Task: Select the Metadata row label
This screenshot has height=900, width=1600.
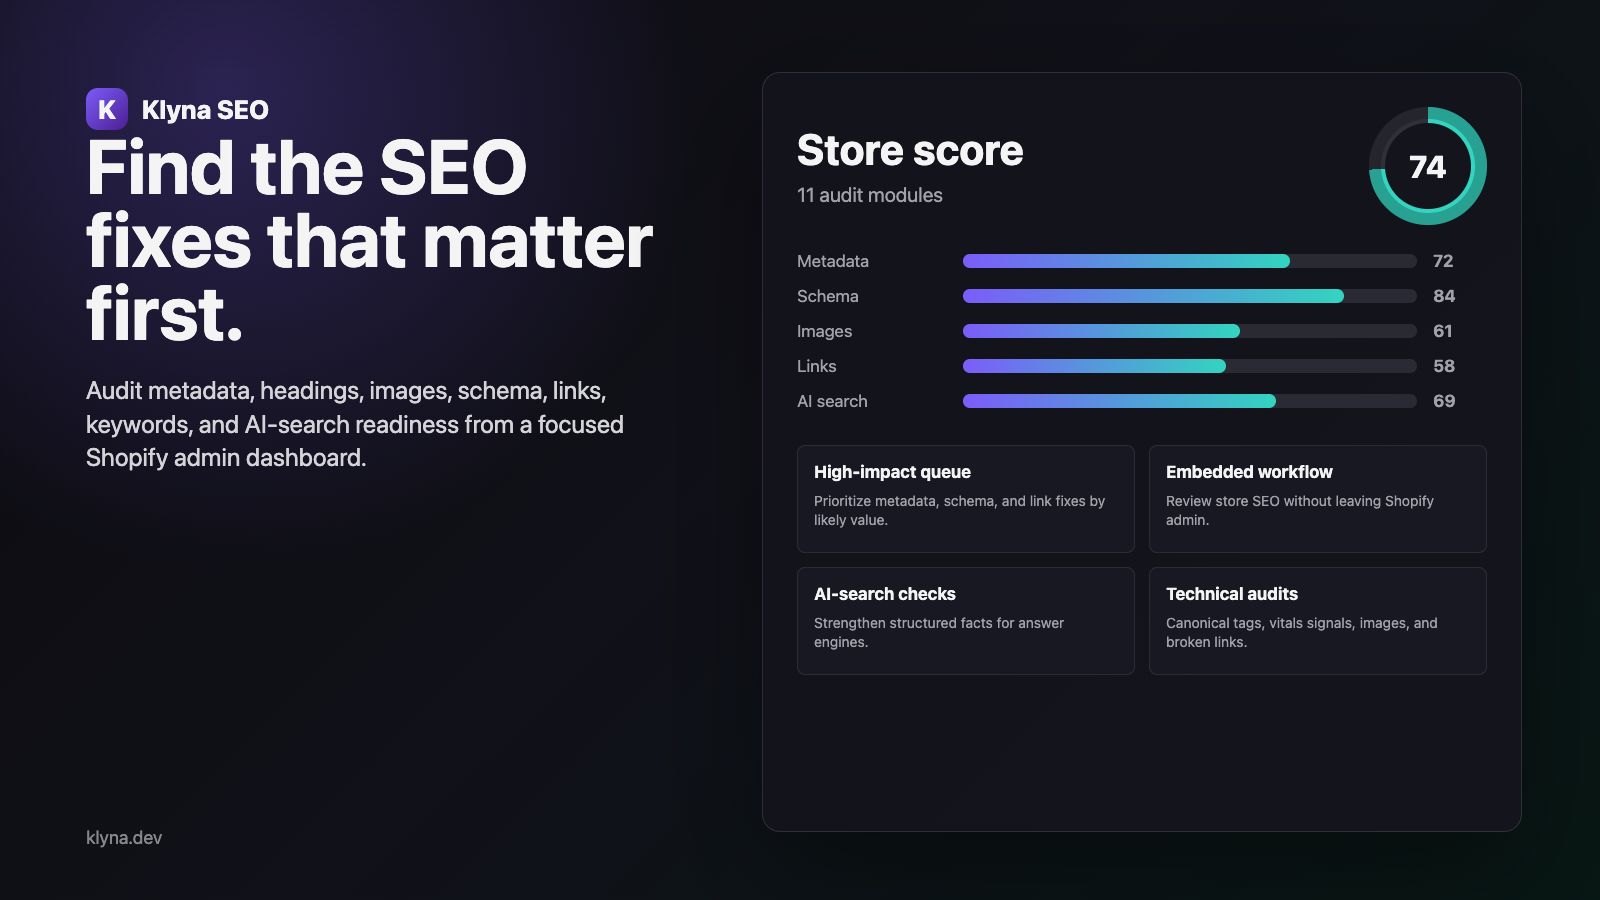Action: click(833, 261)
